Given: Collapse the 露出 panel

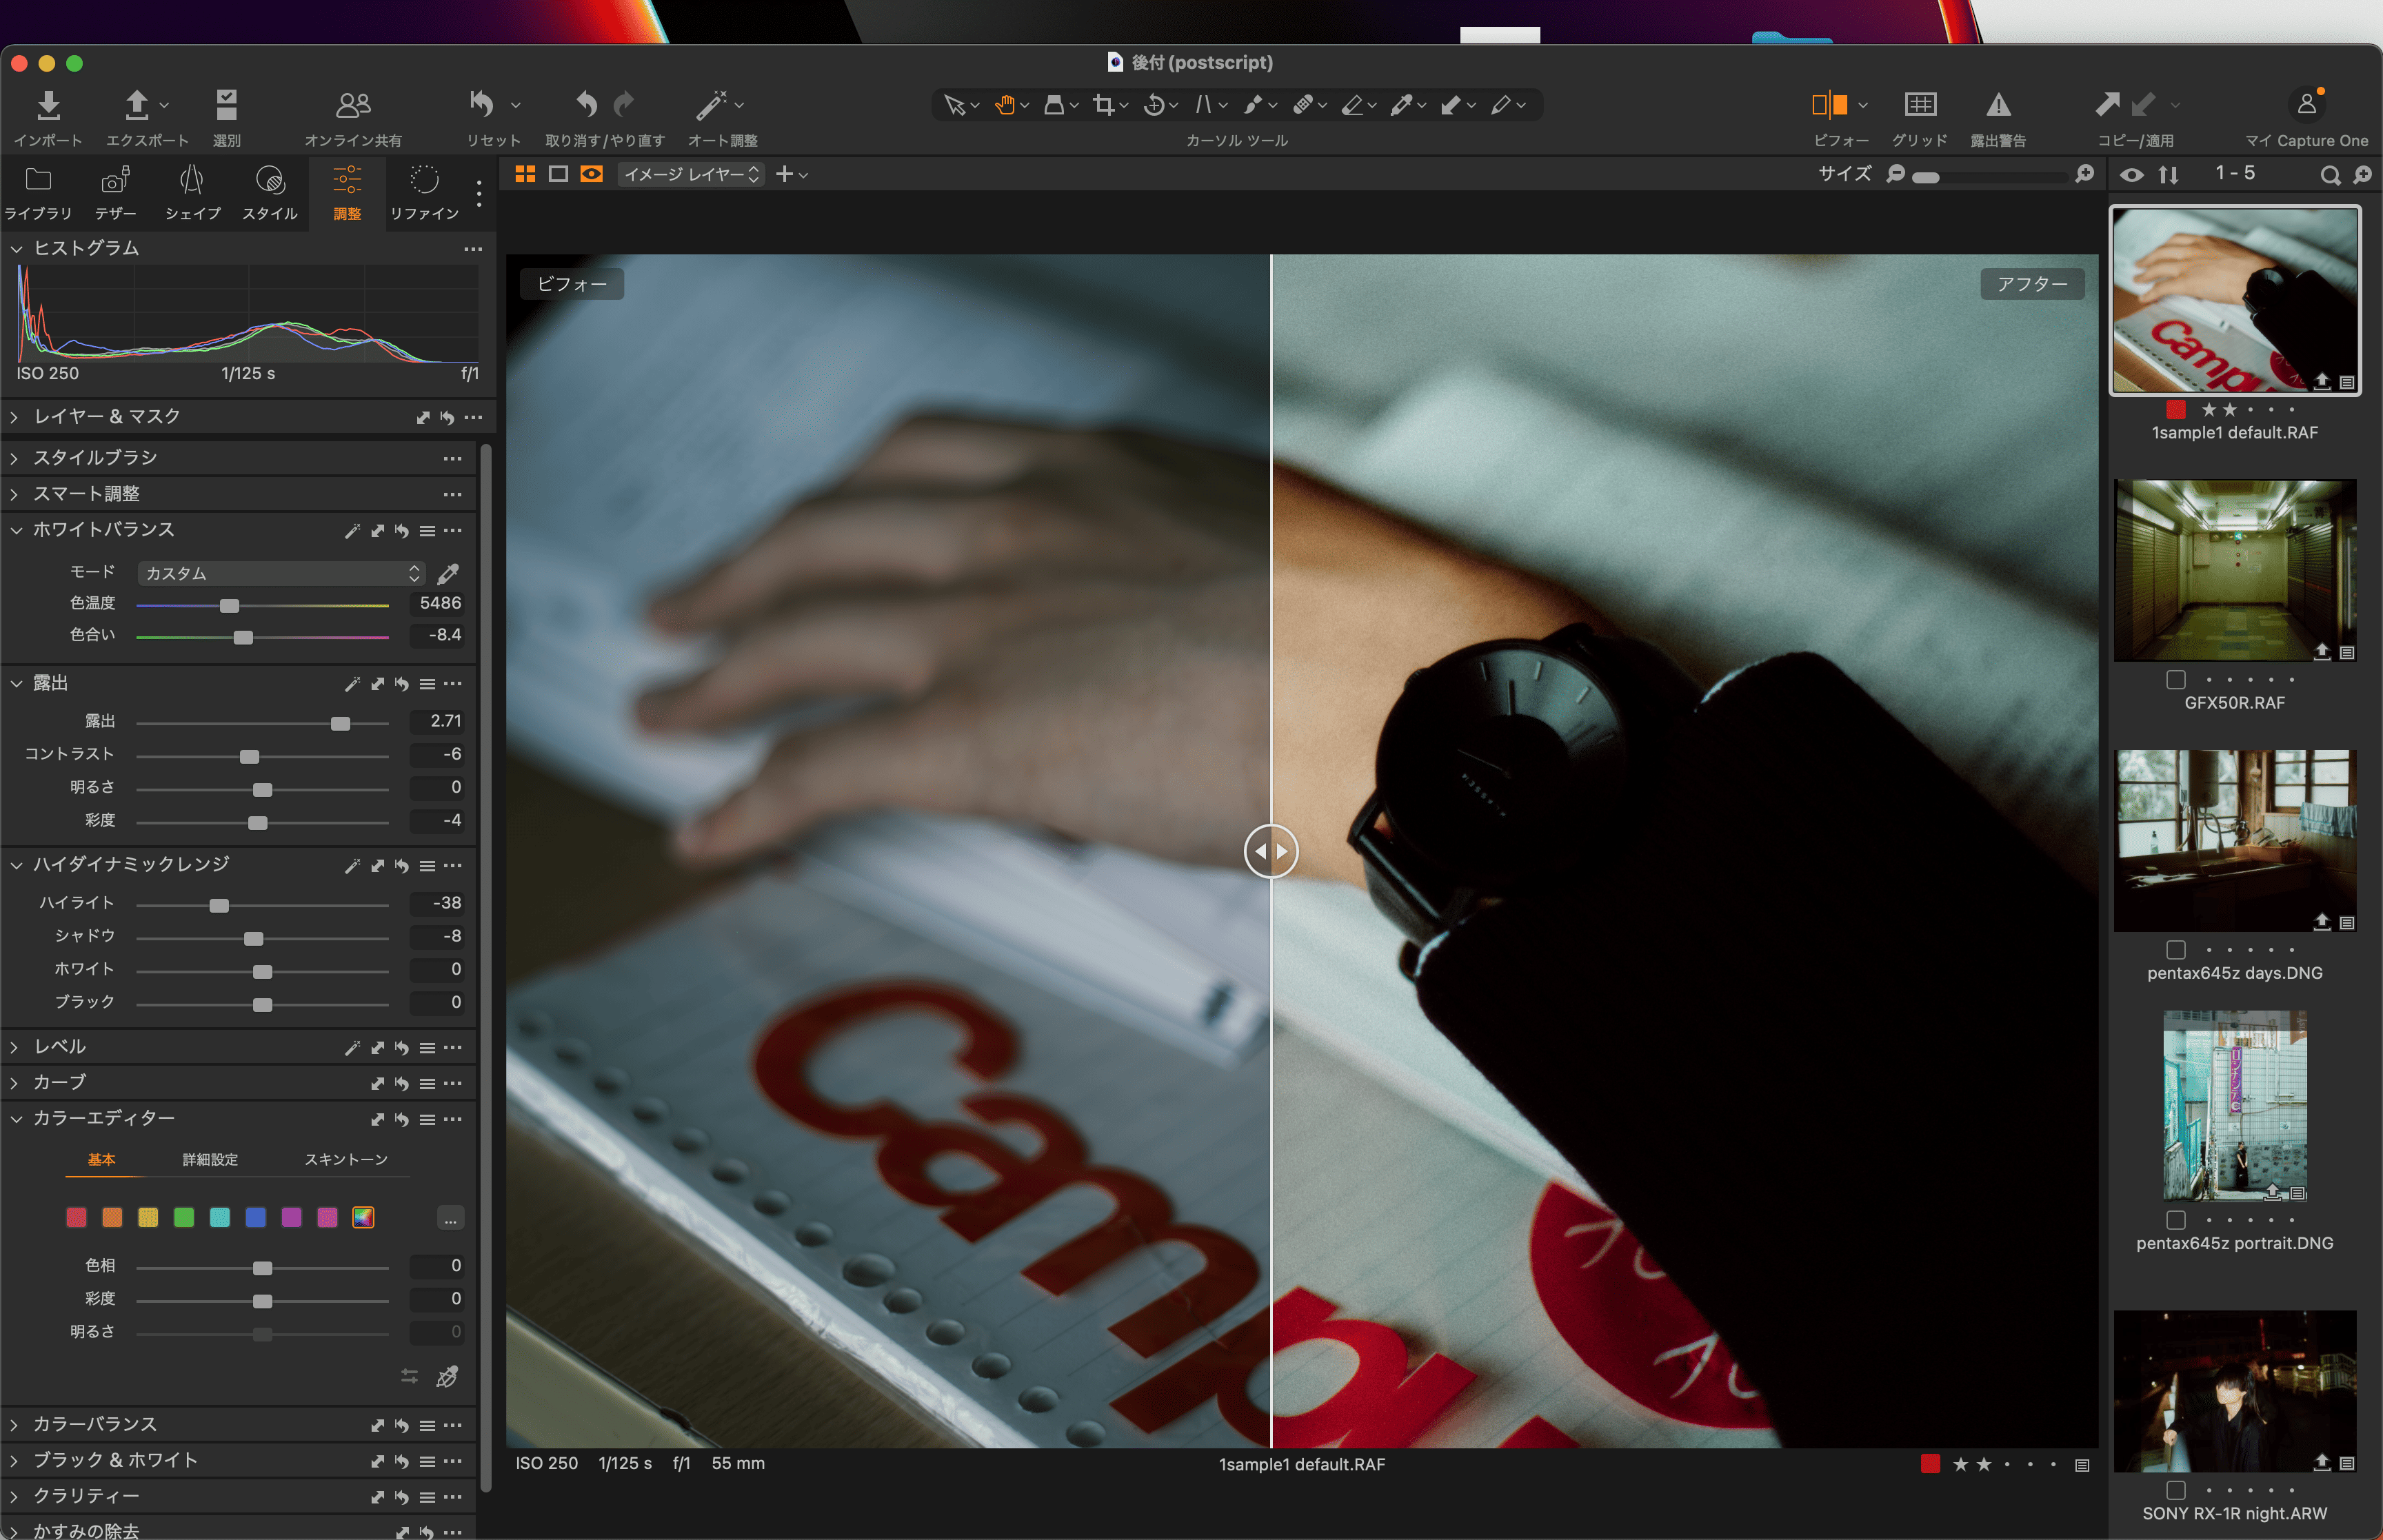Looking at the screenshot, I should tap(16, 683).
